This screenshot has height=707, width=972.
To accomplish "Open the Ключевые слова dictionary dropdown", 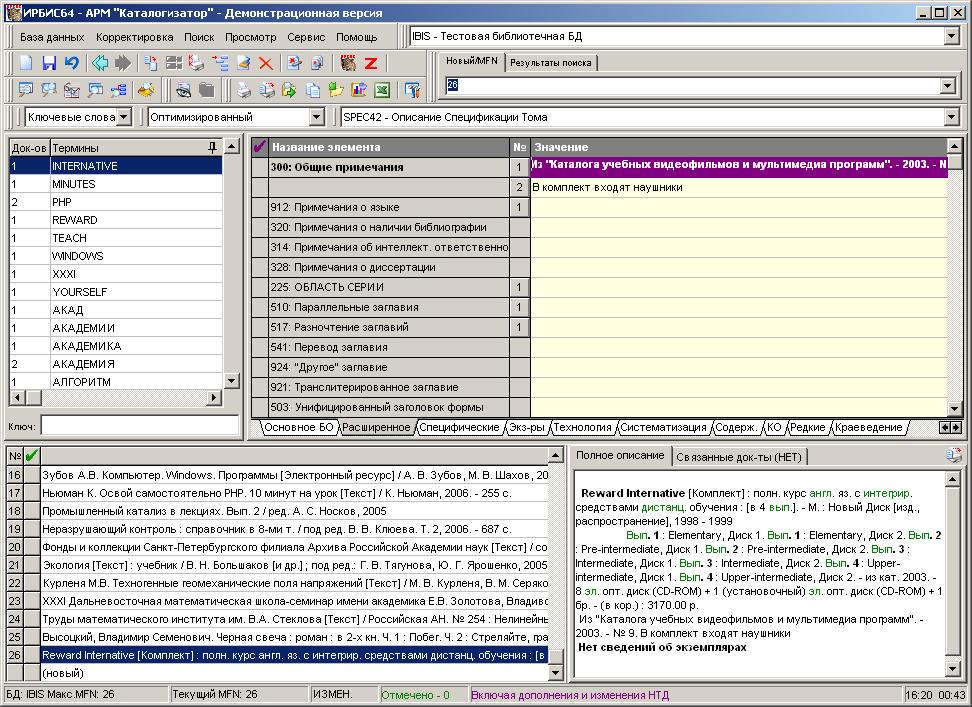I will [123, 117].
